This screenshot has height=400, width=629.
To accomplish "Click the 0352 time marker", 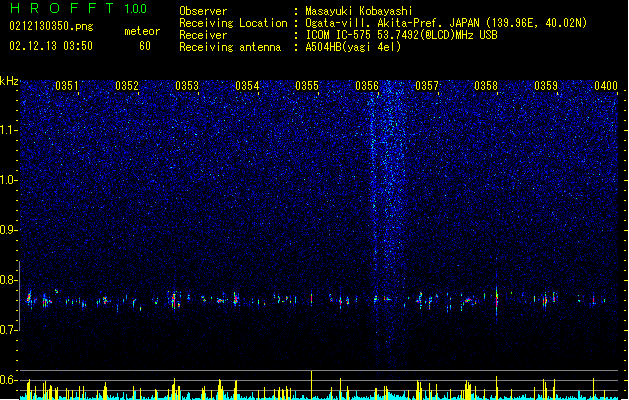I will [127, 86].
